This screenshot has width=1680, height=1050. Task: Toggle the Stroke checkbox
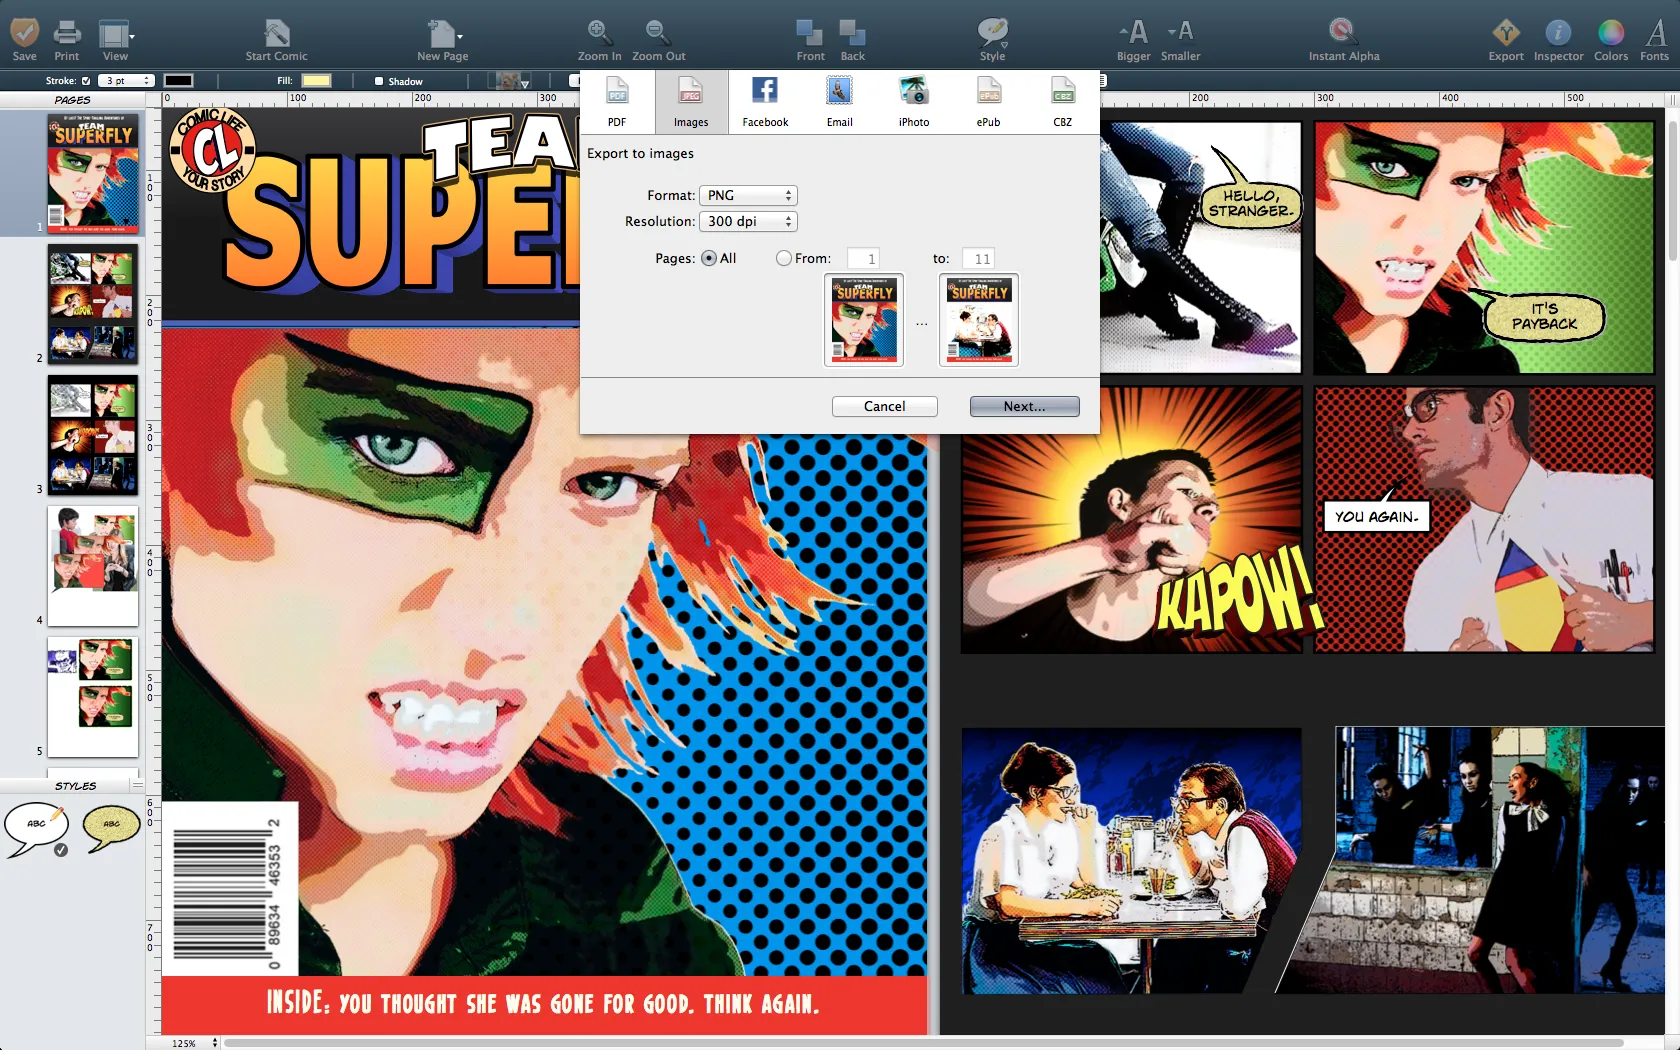tap(86, 81)
